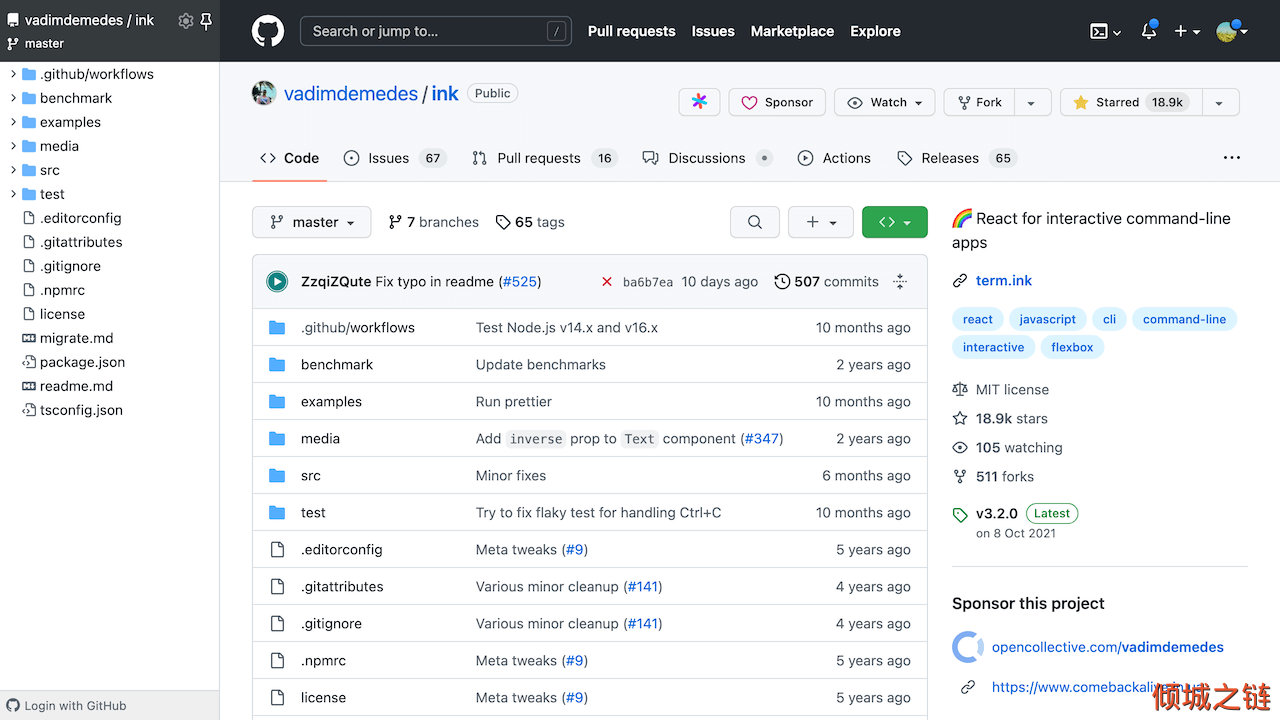Select migrate.md in sidebar tree
Screen dimensions: 1280x720
click(76, 338)
